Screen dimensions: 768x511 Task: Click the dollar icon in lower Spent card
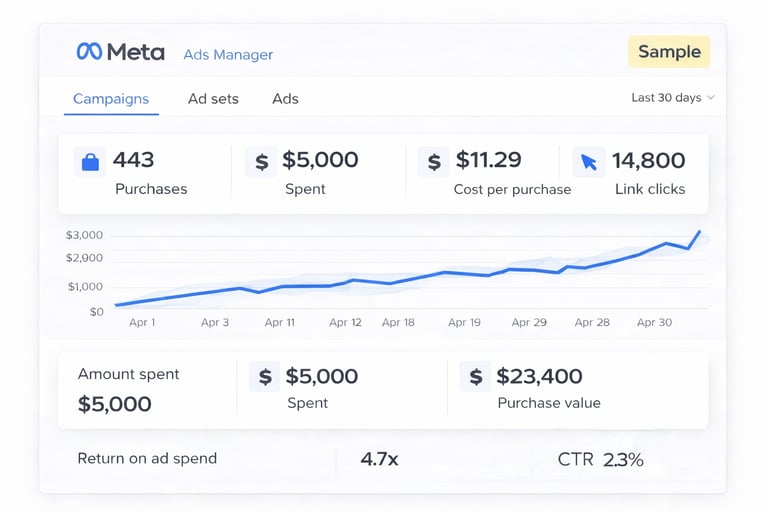(265, 377)
